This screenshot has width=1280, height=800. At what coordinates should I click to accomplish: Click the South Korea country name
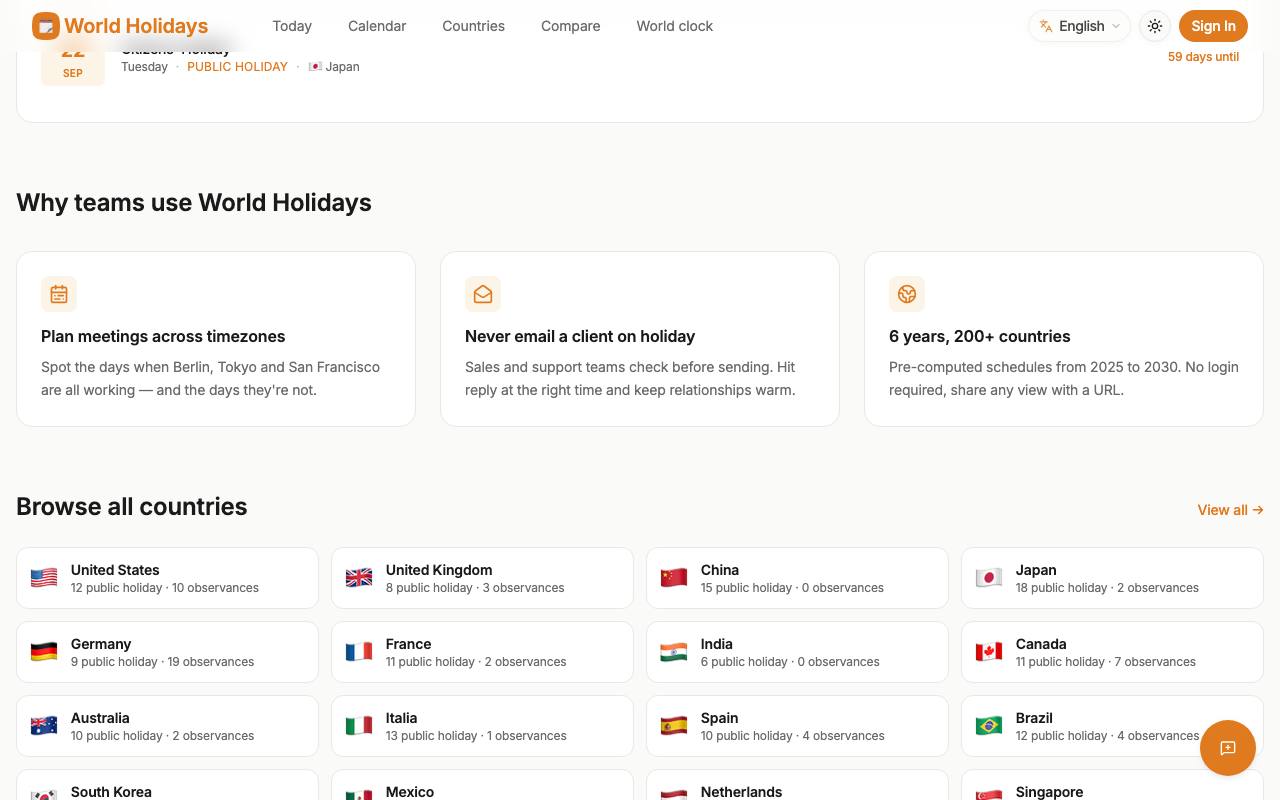click(x=111, y=792)
